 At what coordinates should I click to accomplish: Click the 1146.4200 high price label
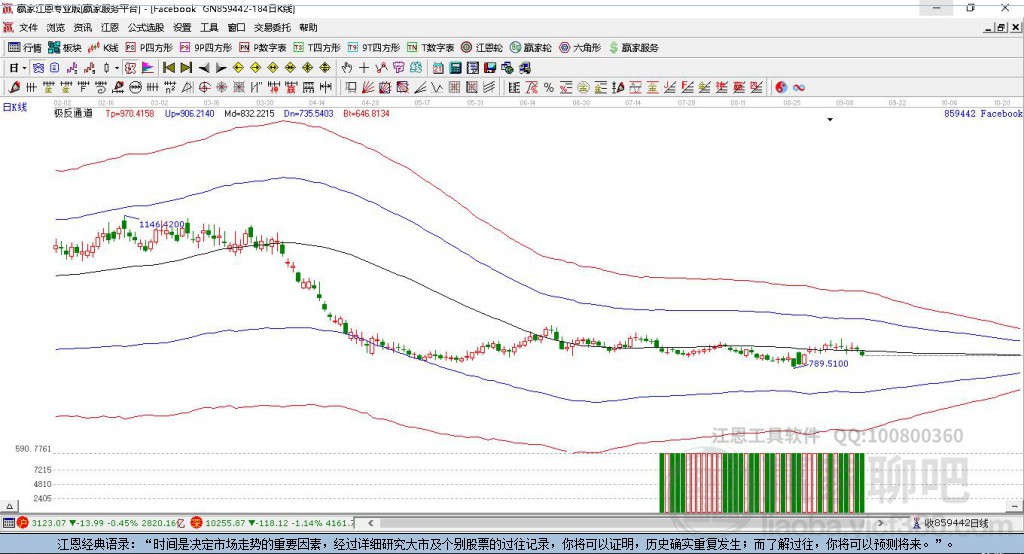click(162, 224)
